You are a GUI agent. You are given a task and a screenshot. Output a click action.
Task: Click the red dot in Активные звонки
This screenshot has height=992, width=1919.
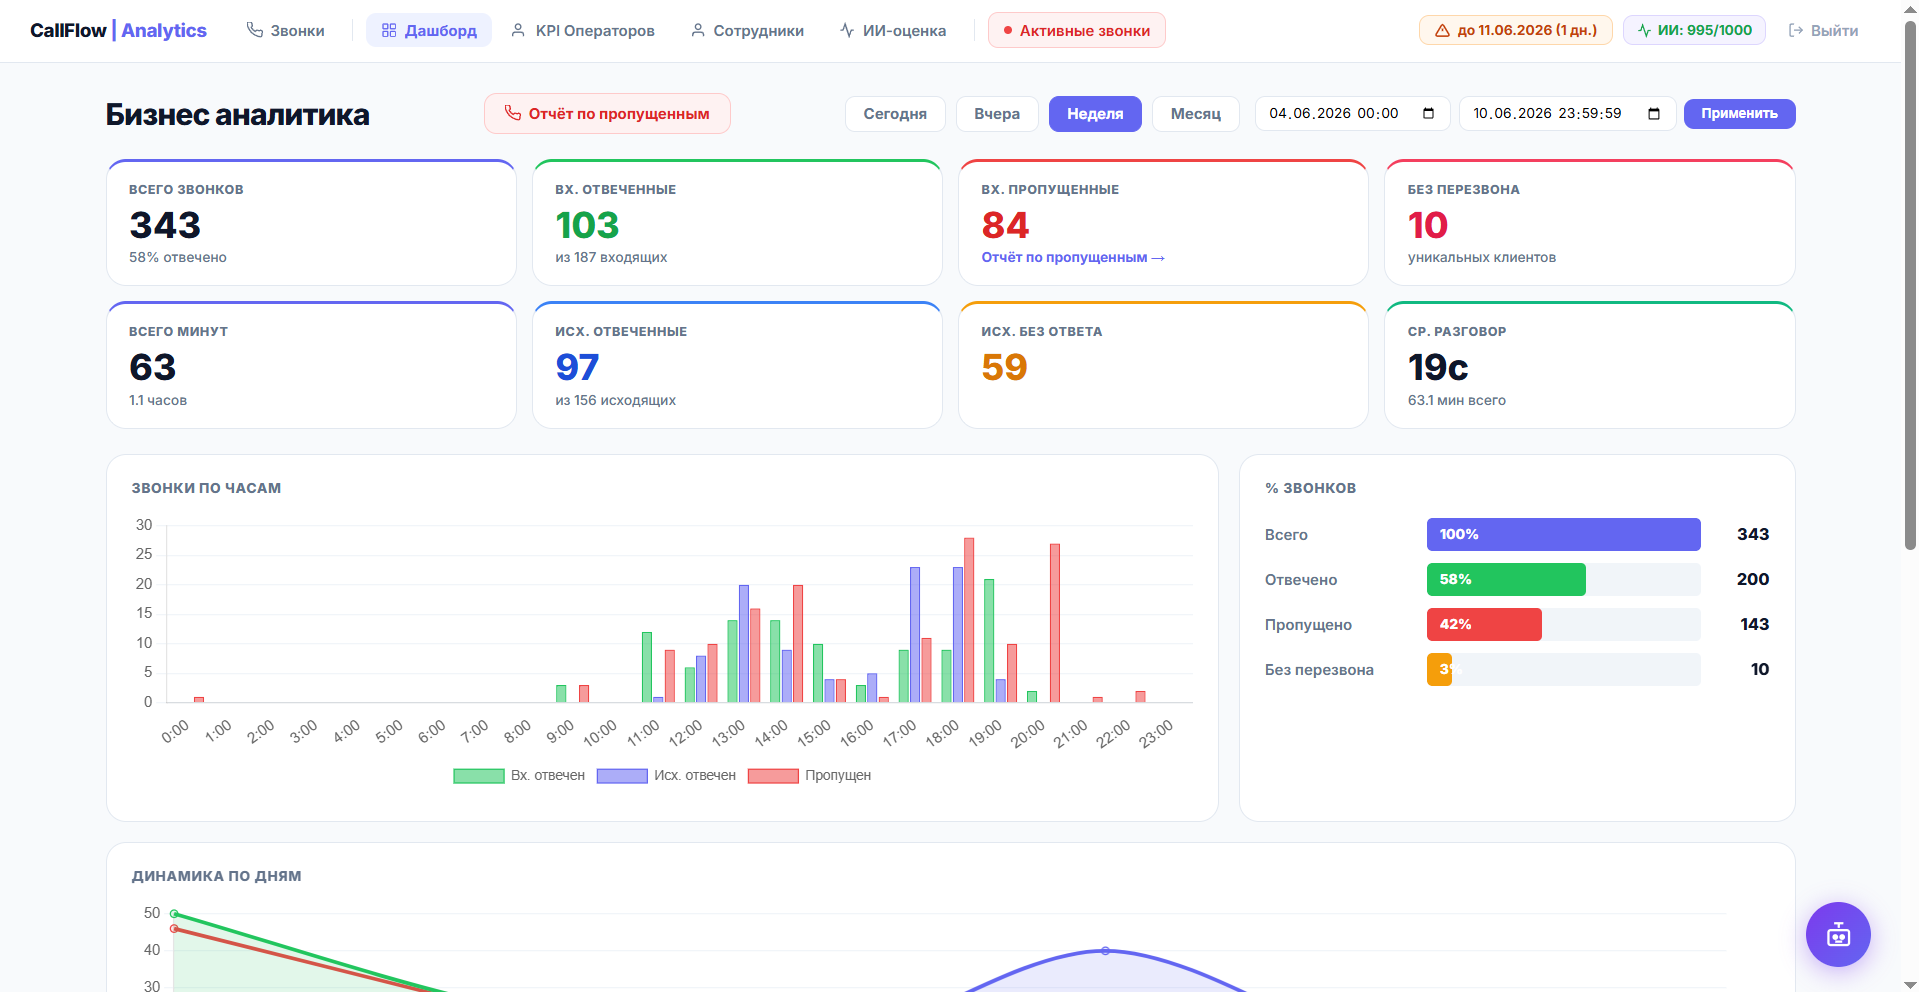[x=1008, y=31]
